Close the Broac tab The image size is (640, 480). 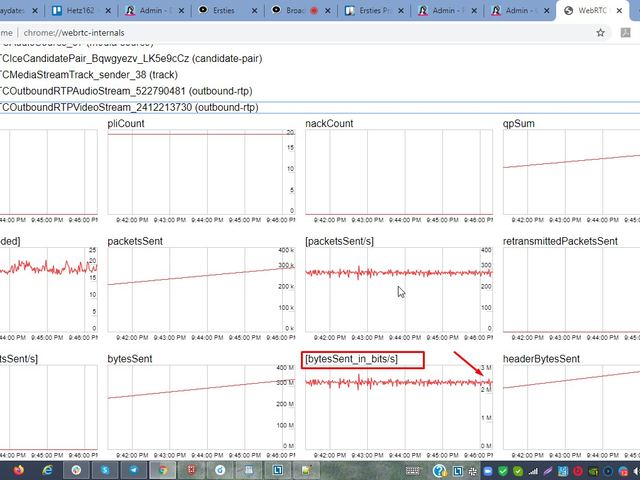[x=328, y=11]
